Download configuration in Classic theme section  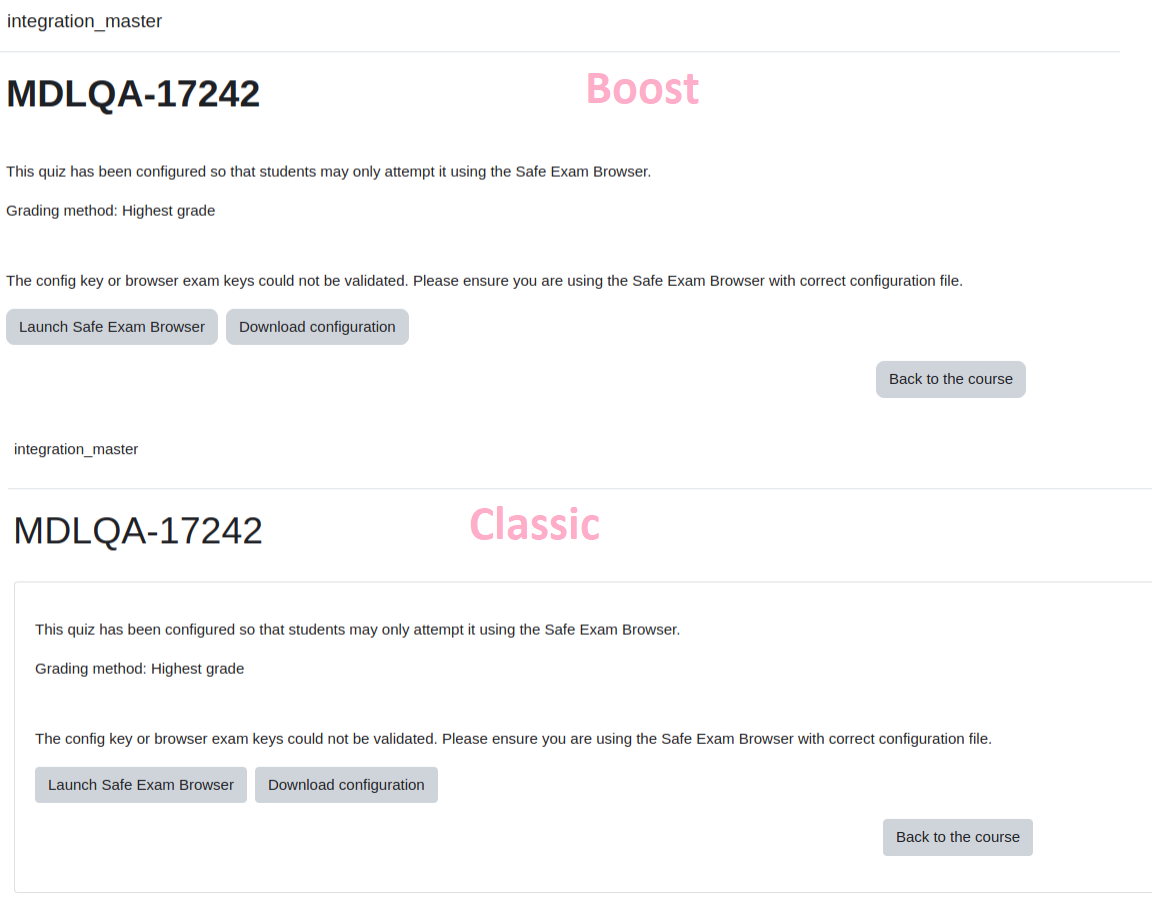(346, 785)
